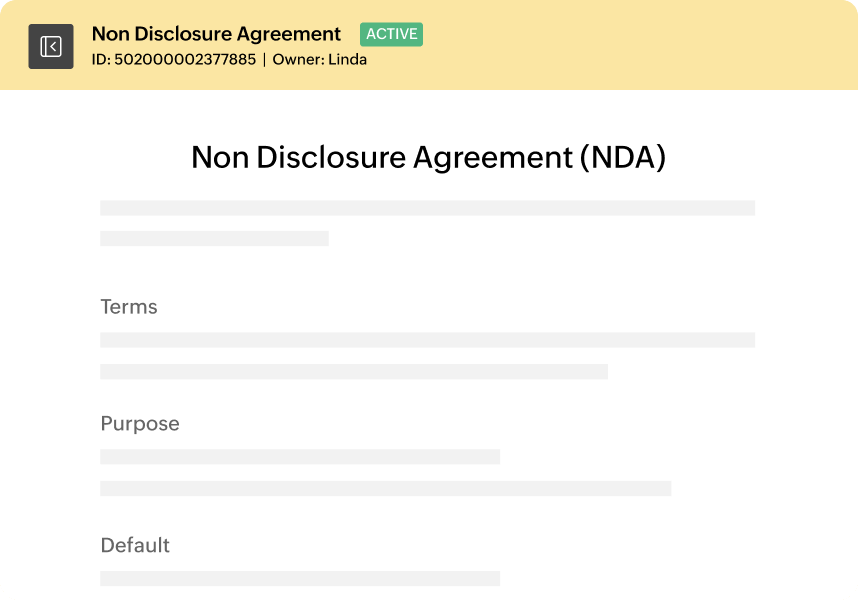
Task: Click the text line under Default
Action: (x=300, y=579)
